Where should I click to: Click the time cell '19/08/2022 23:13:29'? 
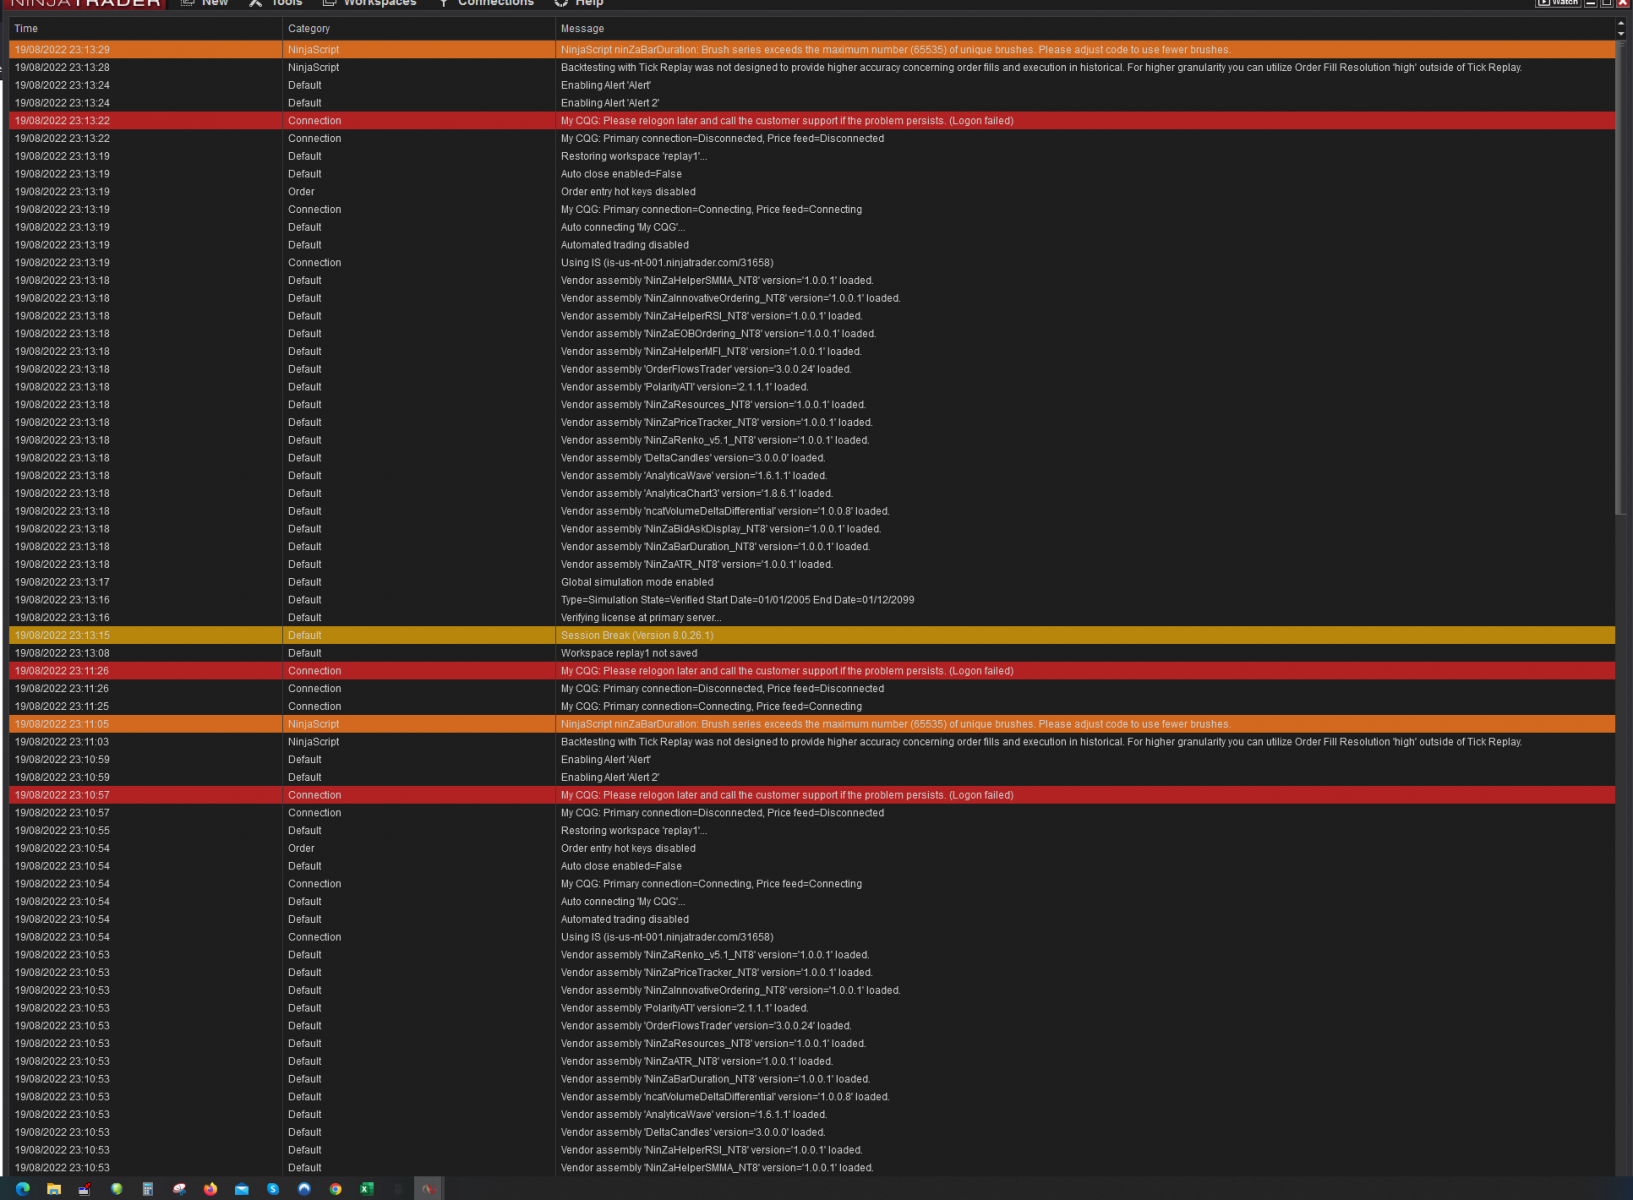click(x=62, y=50)
